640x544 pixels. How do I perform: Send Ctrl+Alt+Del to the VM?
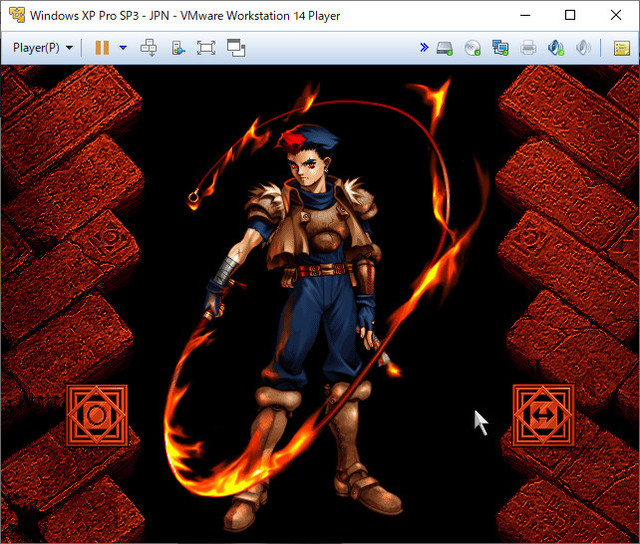pos(149,48)
